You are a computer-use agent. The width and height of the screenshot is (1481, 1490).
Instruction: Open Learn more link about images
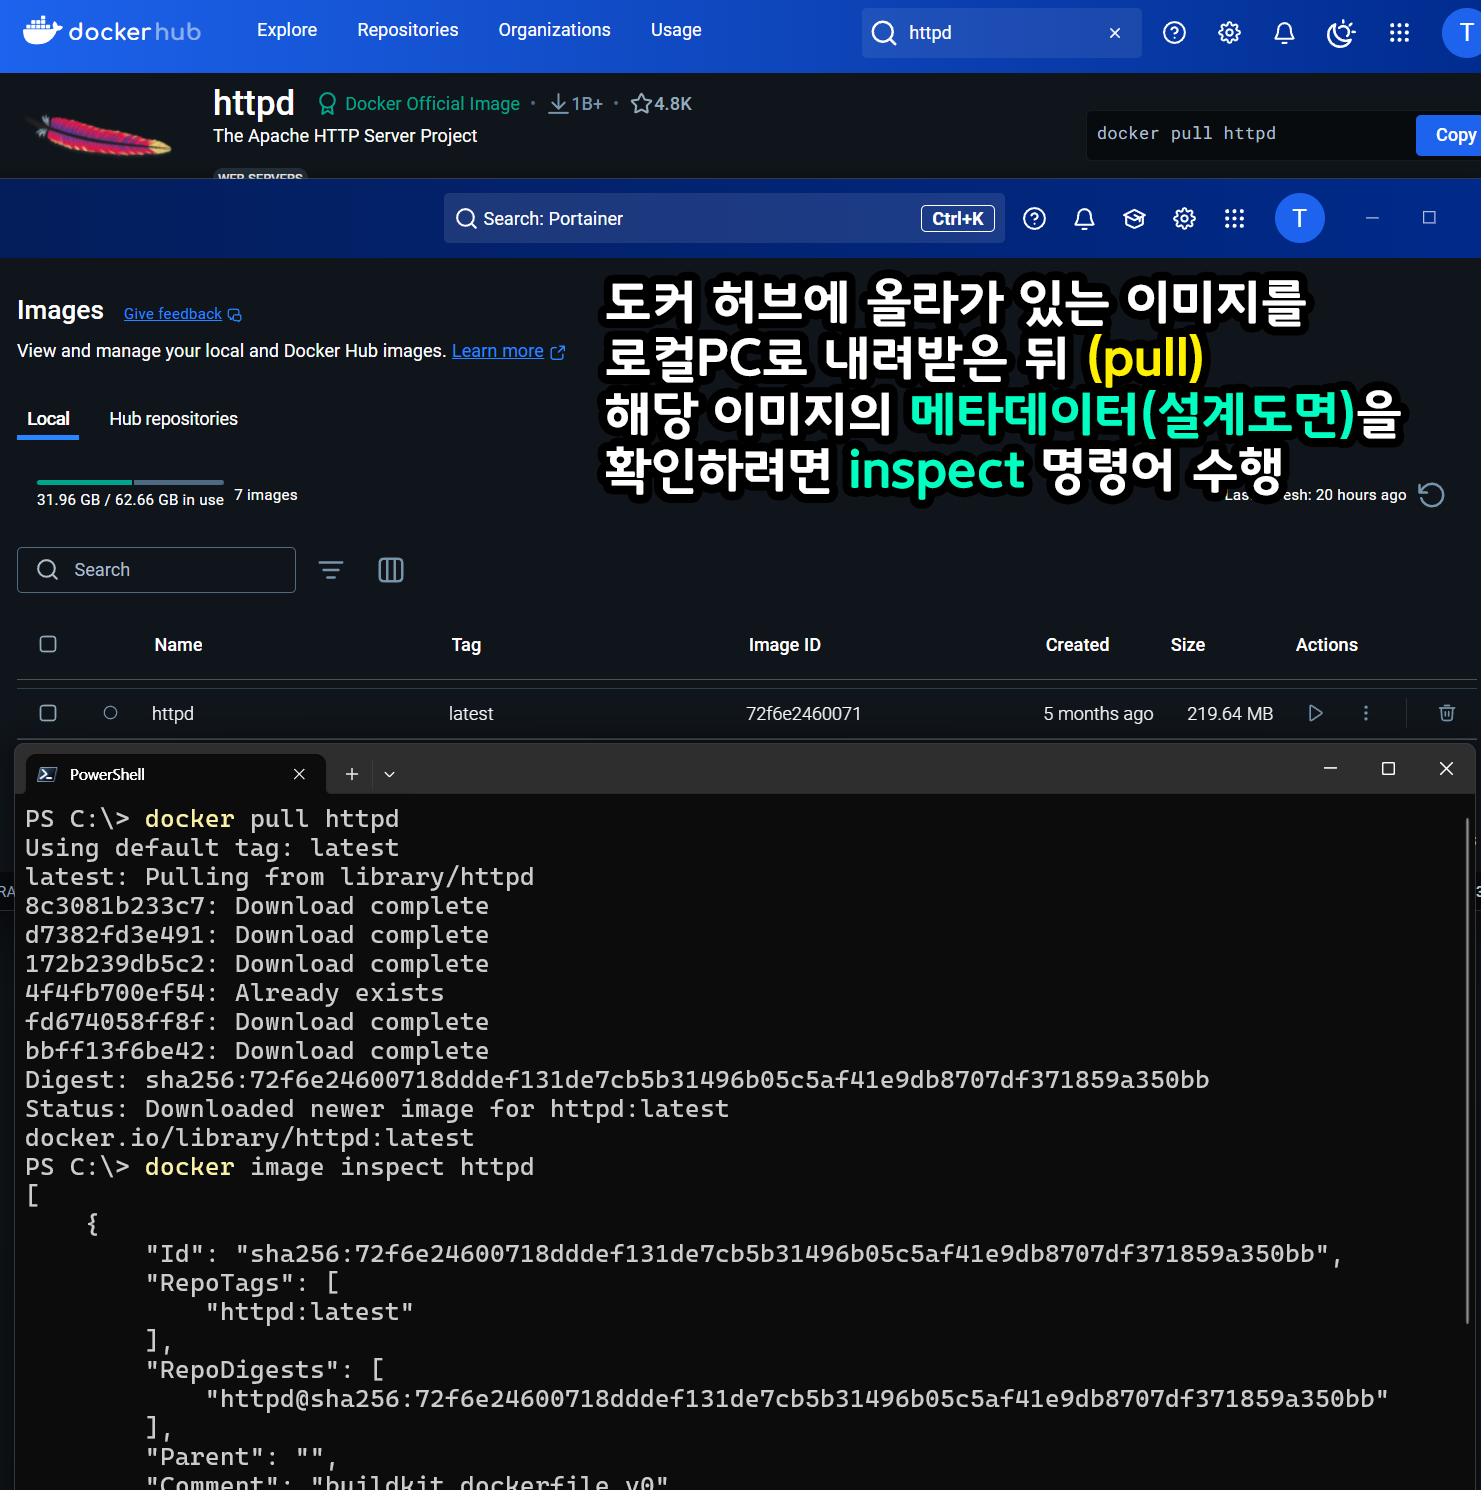click(x=508, y=351)
